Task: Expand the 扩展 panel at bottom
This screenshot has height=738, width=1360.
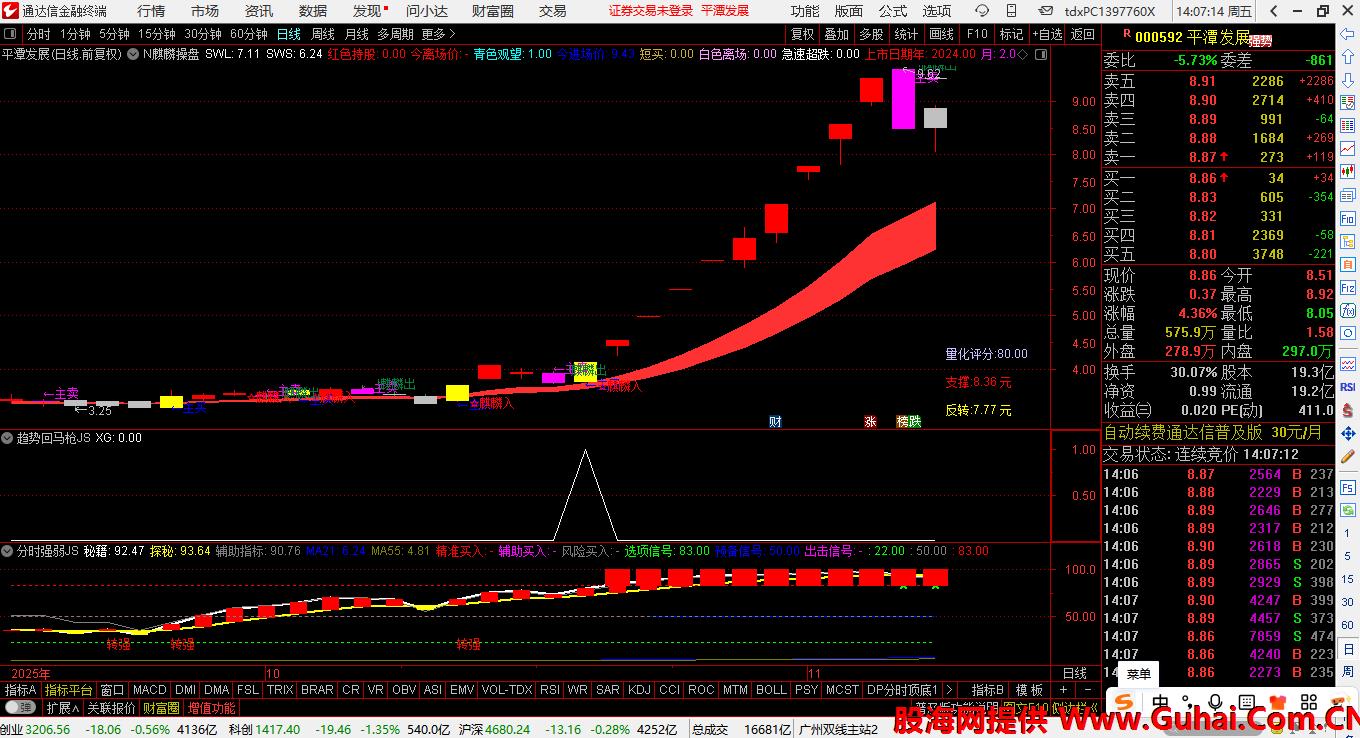Action: pos(62,708)
